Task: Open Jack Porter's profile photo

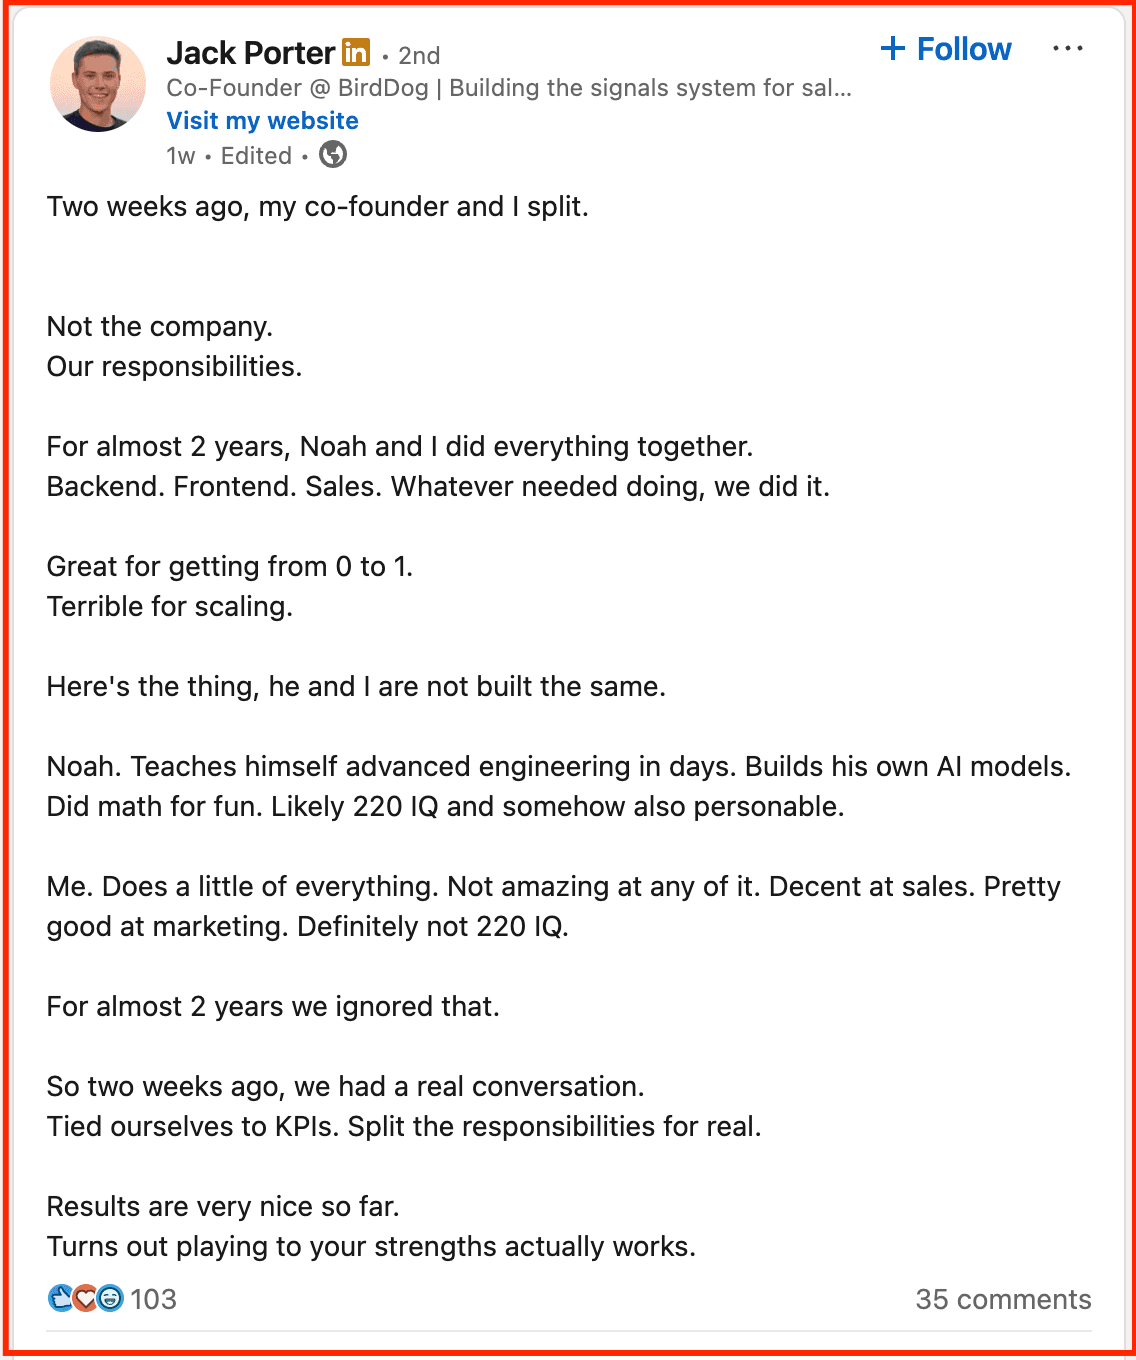Action: point(98,85)
